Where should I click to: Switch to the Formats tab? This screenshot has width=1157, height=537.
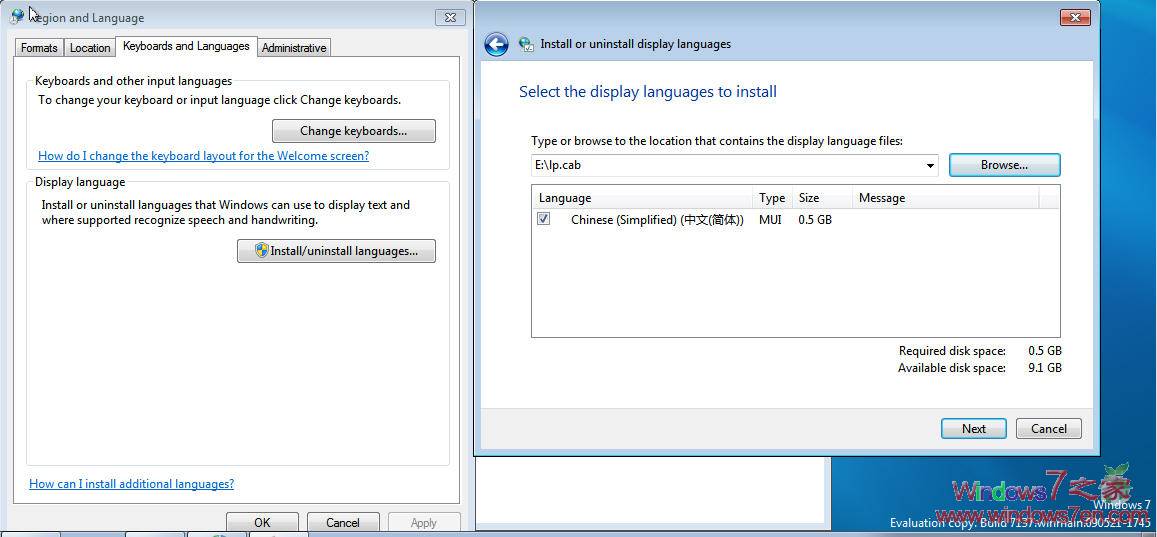coord(39,48)
